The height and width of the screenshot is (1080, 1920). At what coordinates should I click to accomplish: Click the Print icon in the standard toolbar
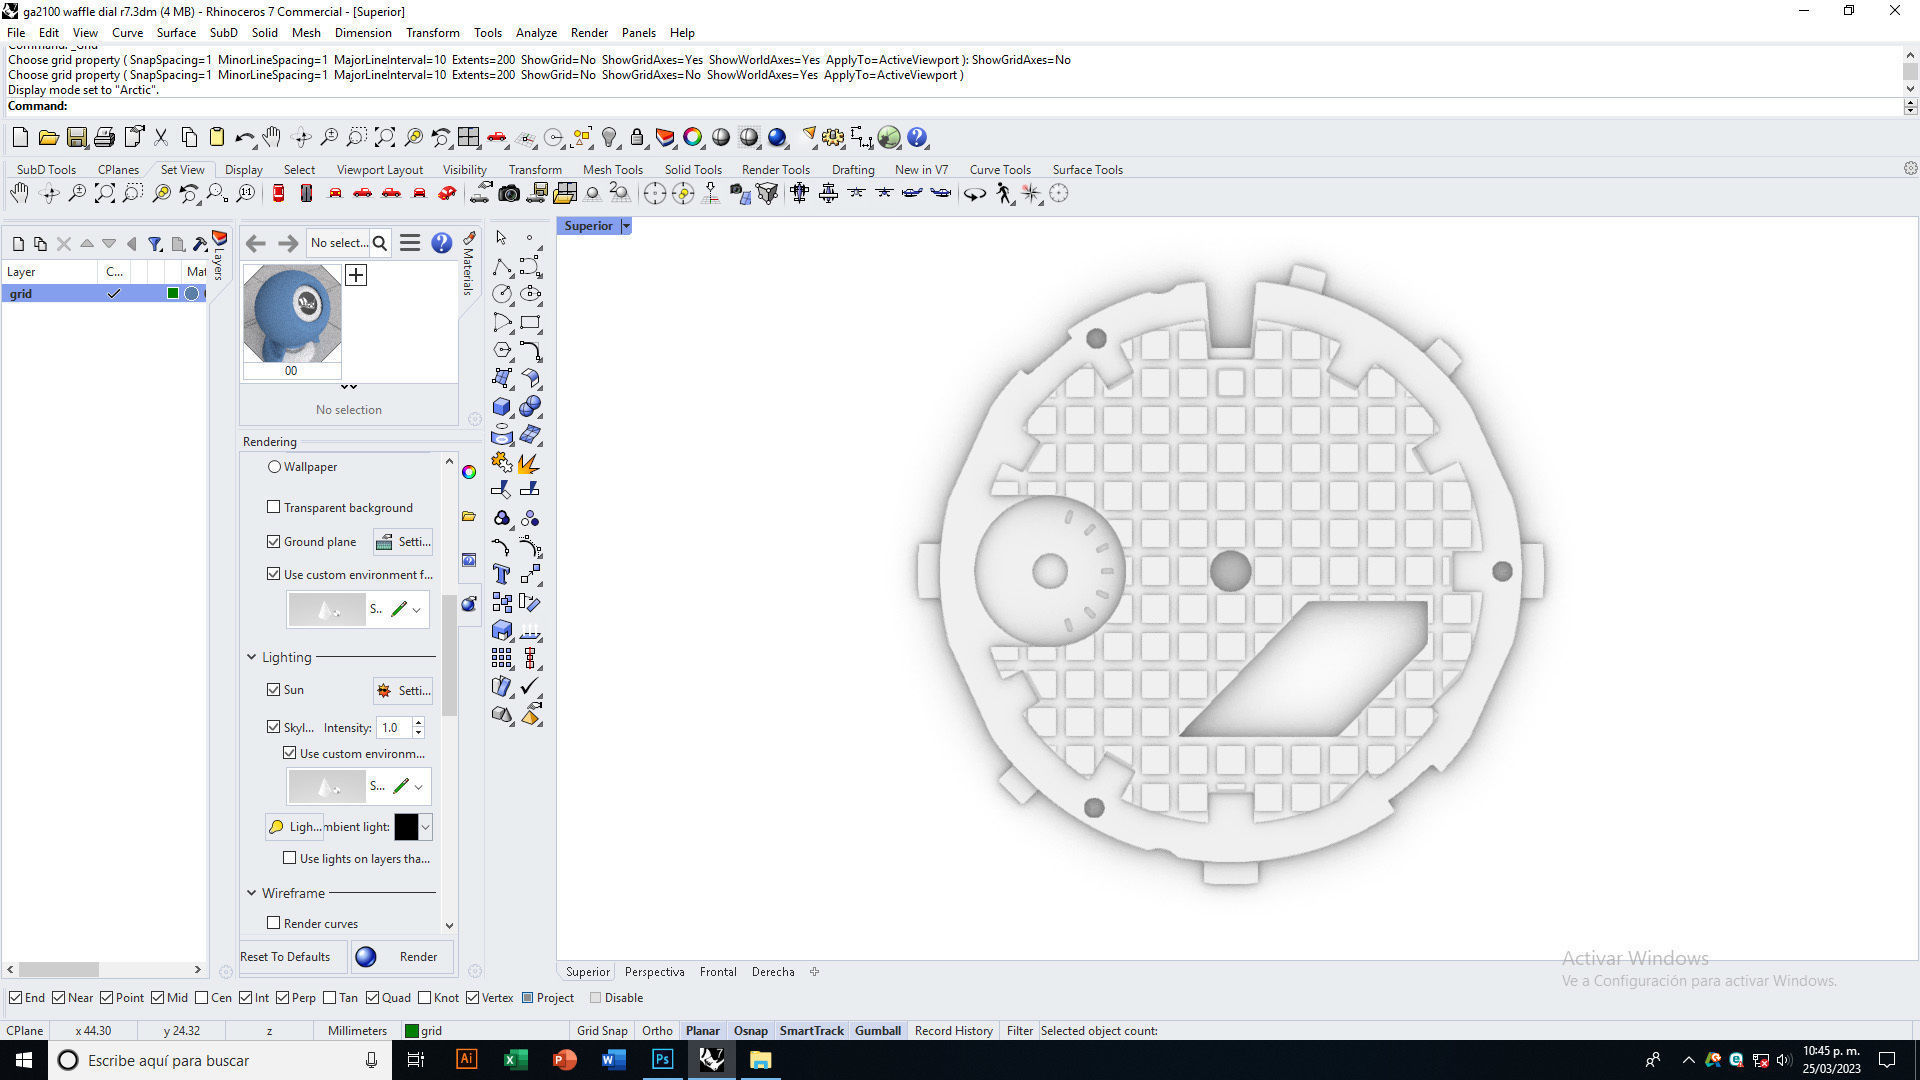pos(104,138)
